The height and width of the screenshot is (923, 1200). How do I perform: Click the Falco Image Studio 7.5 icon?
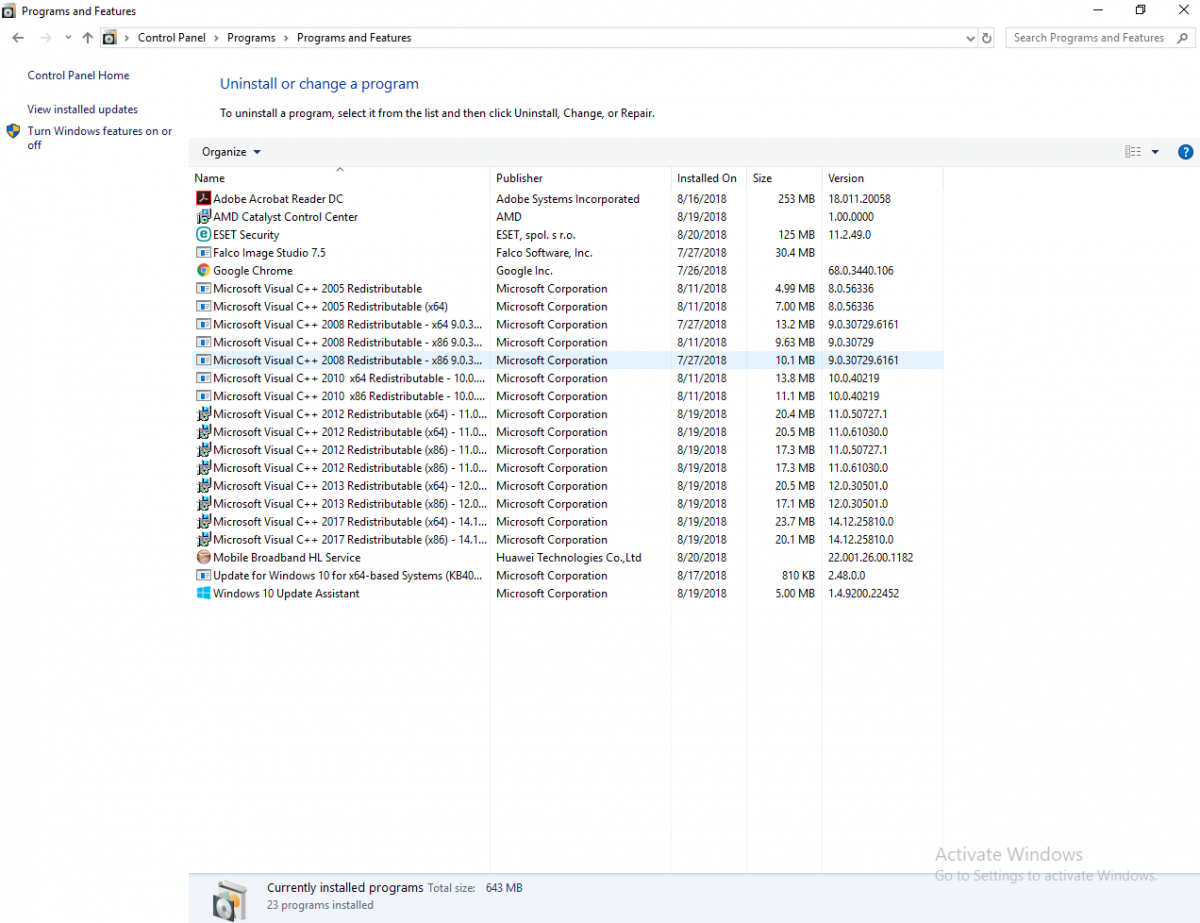click(204, 253)
